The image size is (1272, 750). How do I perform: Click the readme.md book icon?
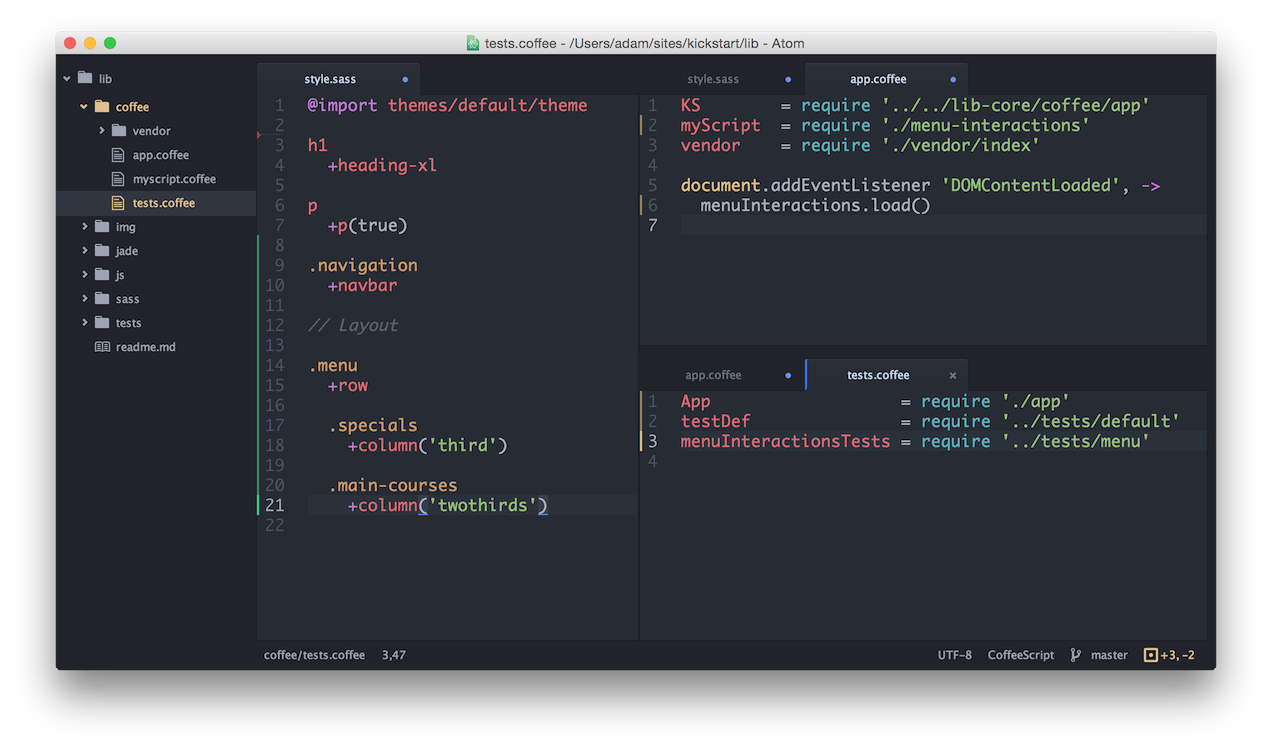[x=102, y=347]
